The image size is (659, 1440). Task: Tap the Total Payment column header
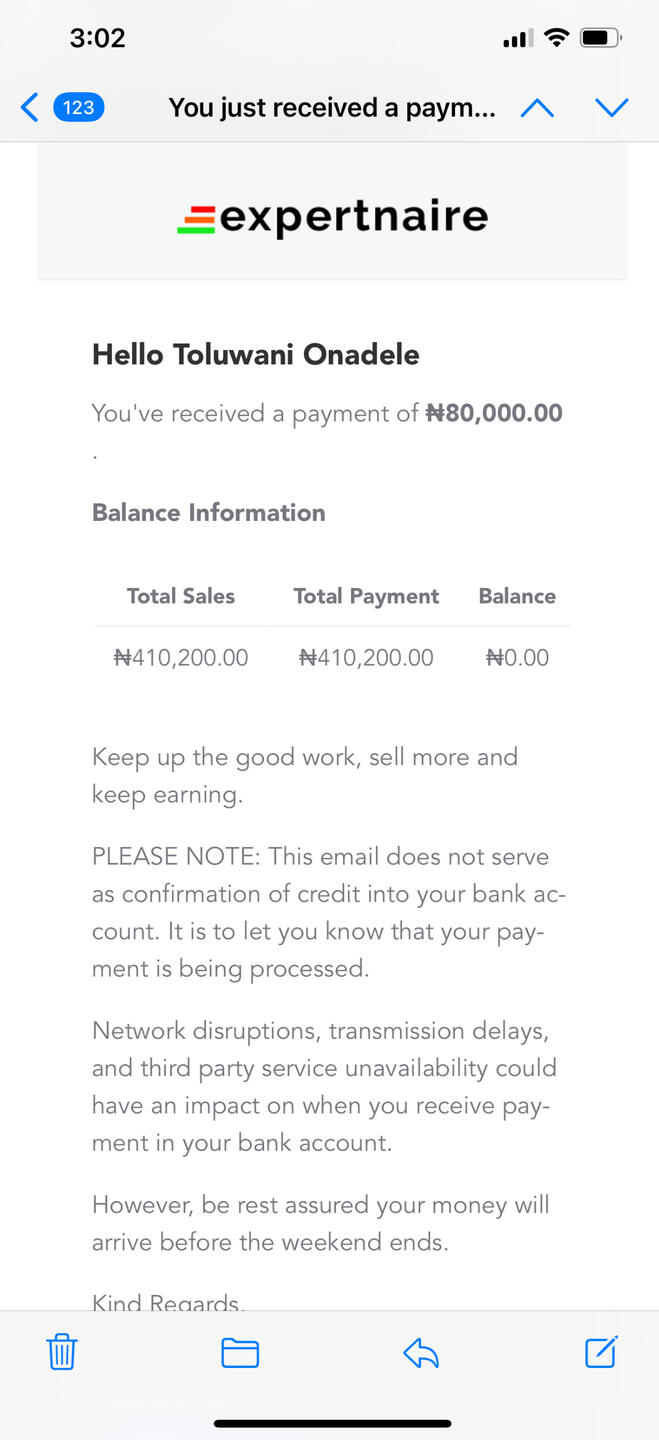pyautogui.click(x=366, y=596)
